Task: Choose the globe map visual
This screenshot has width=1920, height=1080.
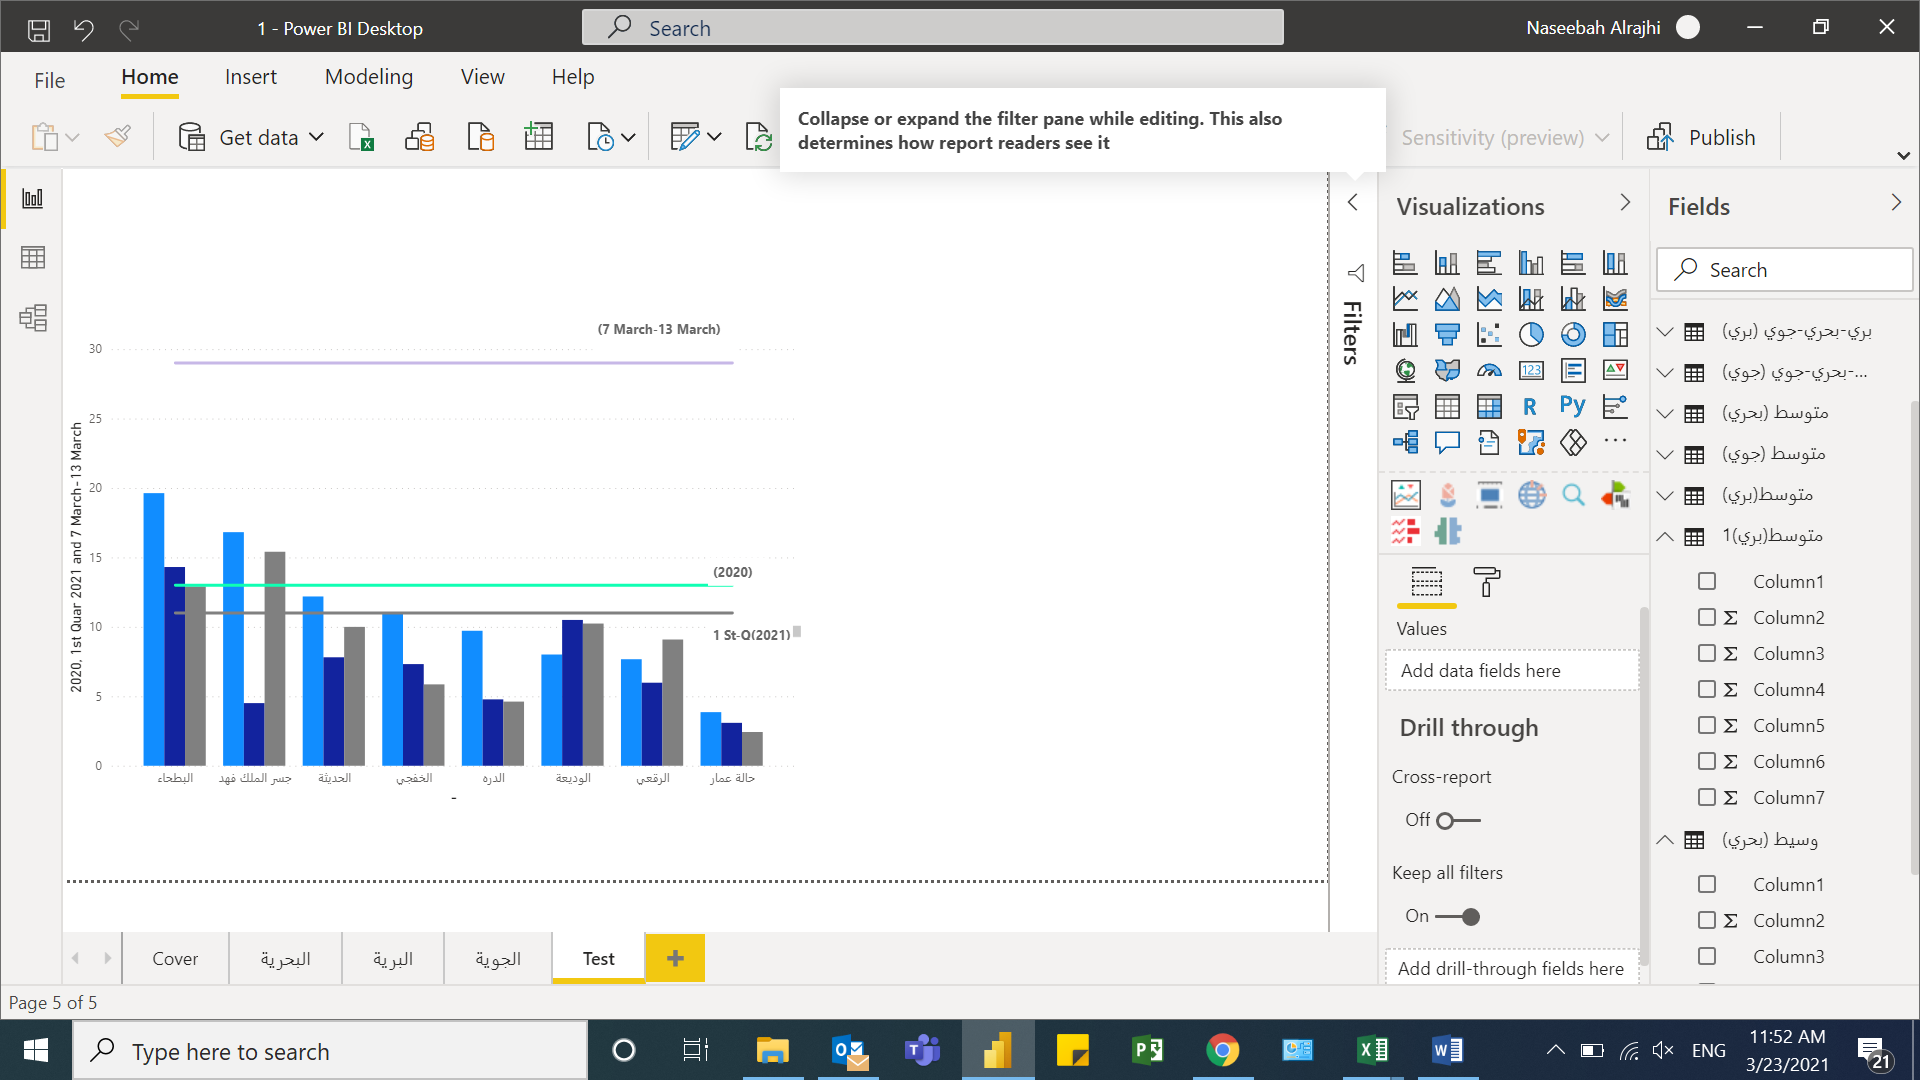Action: point(1405,371)
